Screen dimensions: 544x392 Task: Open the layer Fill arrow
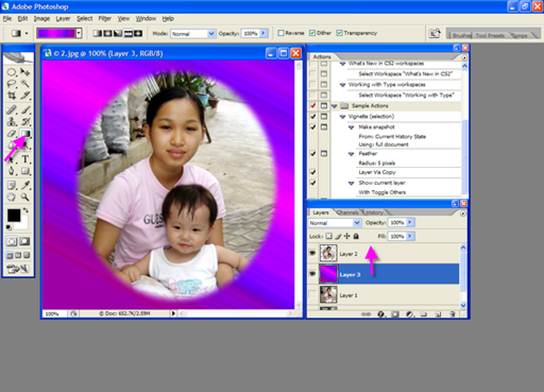(410, 236)
